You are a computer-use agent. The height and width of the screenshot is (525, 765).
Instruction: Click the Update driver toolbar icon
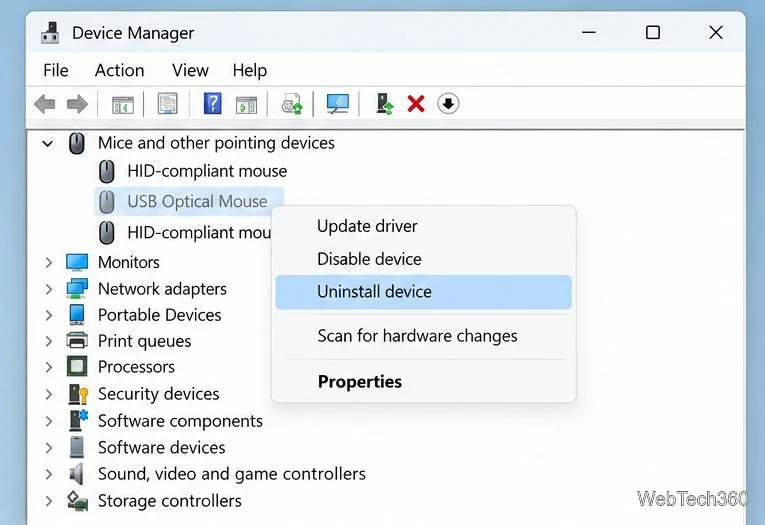coord(384,104)
